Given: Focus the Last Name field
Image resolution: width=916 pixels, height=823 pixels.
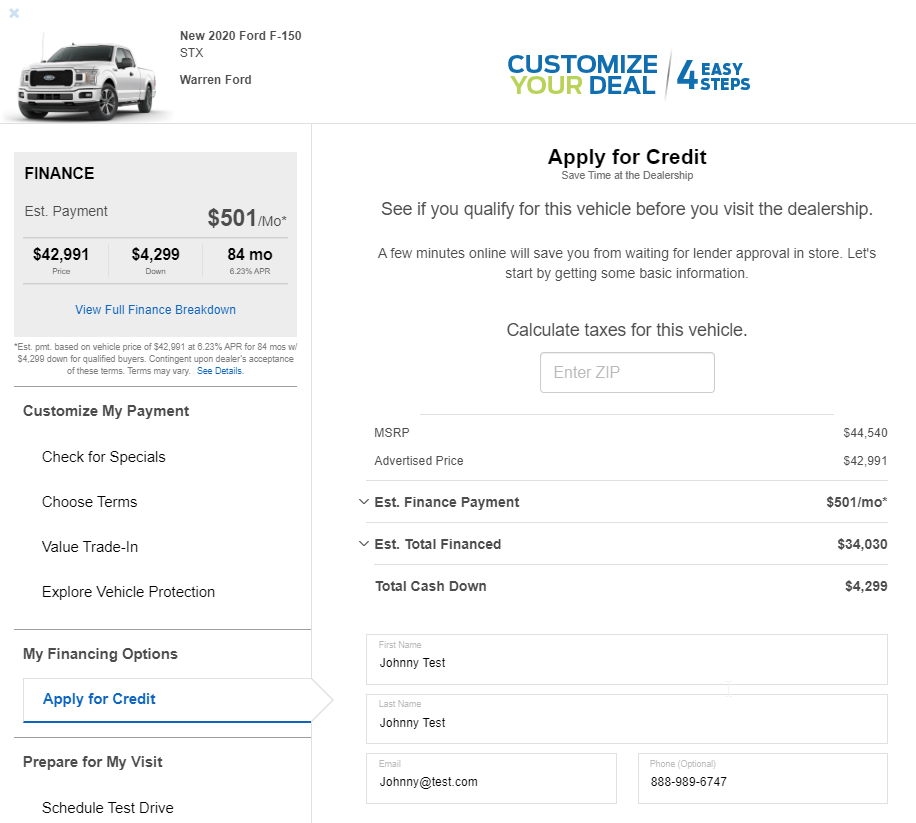Looking at the screenshot, I should (627, 719).
